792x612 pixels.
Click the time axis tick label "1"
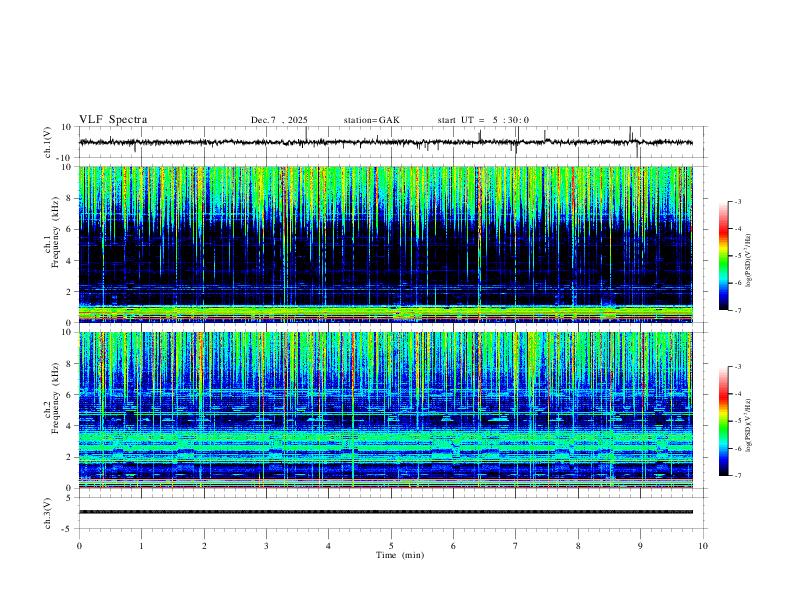tap(141, 546)
